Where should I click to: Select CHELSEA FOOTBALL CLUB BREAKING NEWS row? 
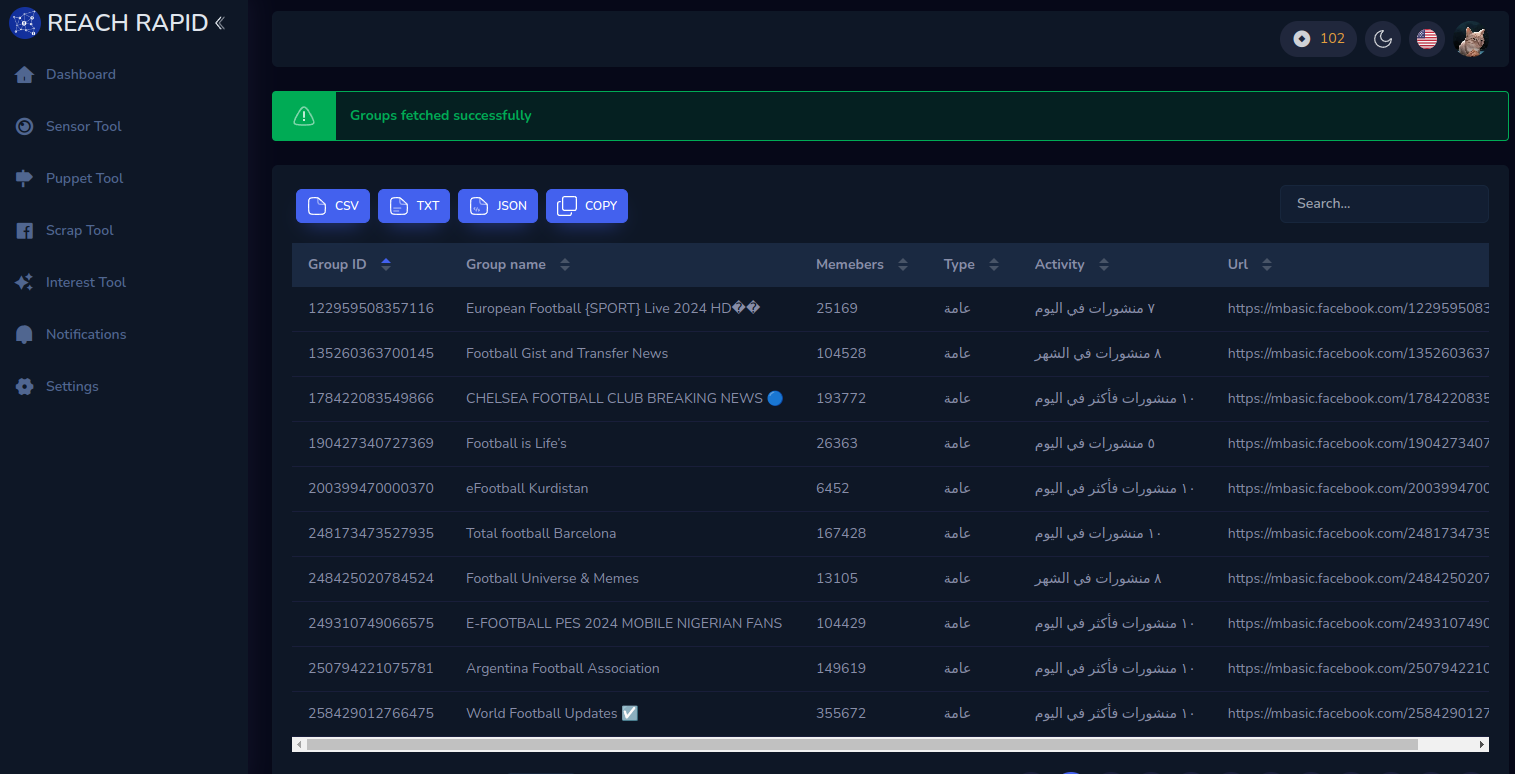pyautogui.click(x=890, y=398)
